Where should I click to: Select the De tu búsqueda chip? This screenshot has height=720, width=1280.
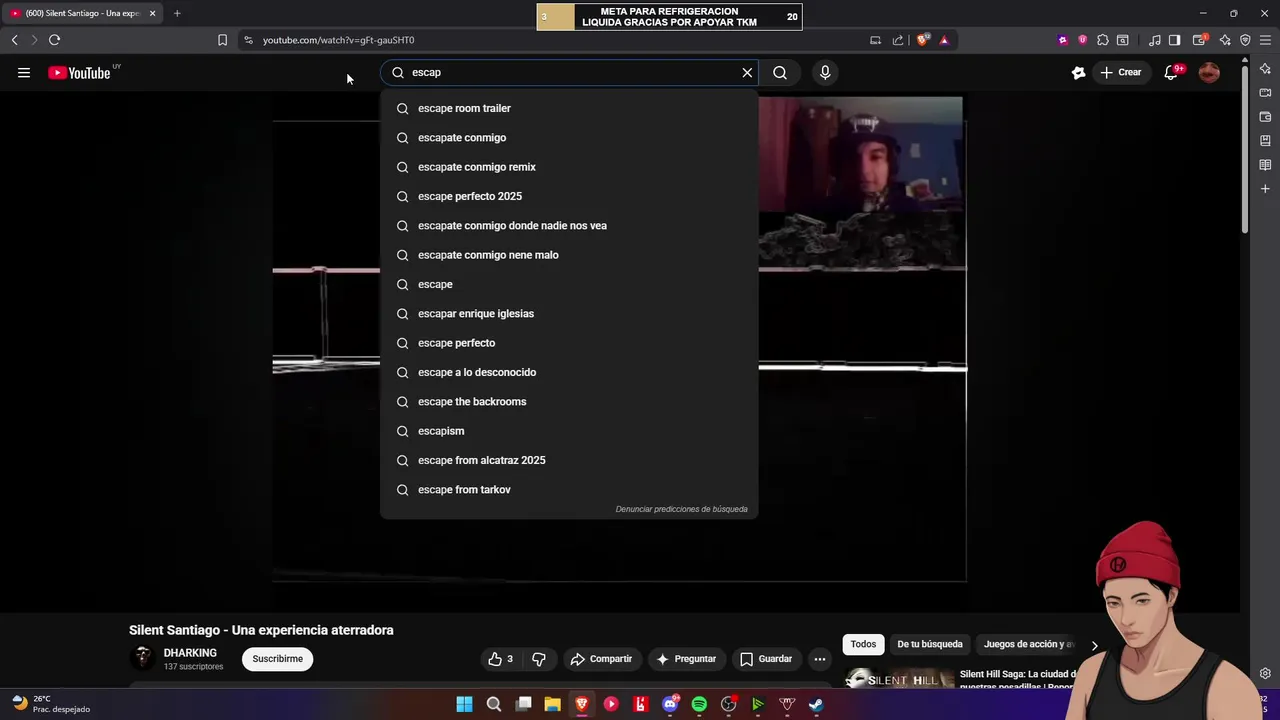[x=930, y=644]
